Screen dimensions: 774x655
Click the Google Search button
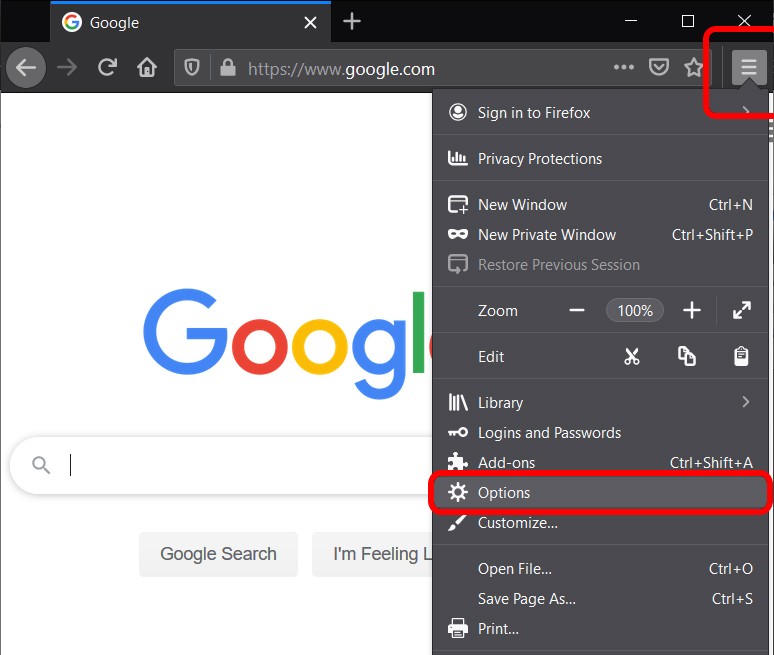(218, 554)
